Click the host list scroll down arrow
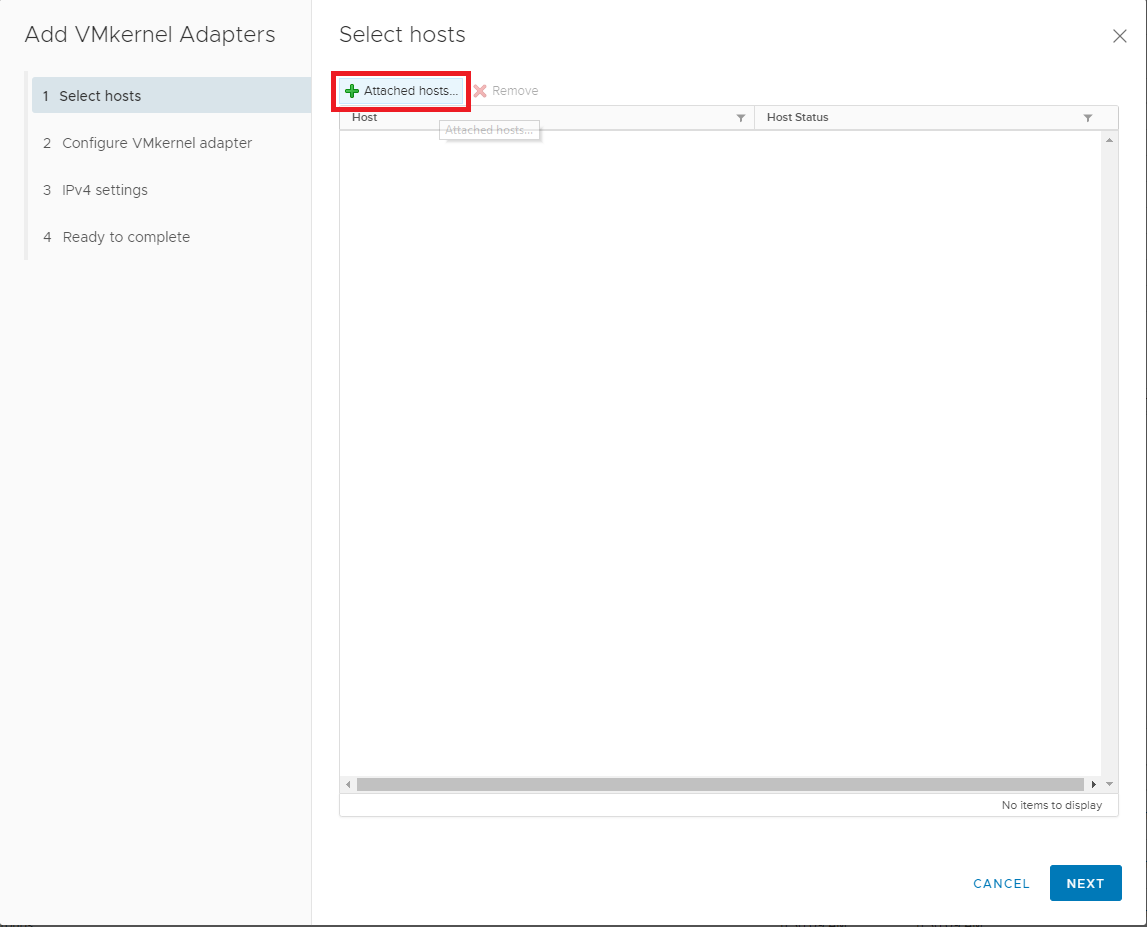 [1110, 785]
